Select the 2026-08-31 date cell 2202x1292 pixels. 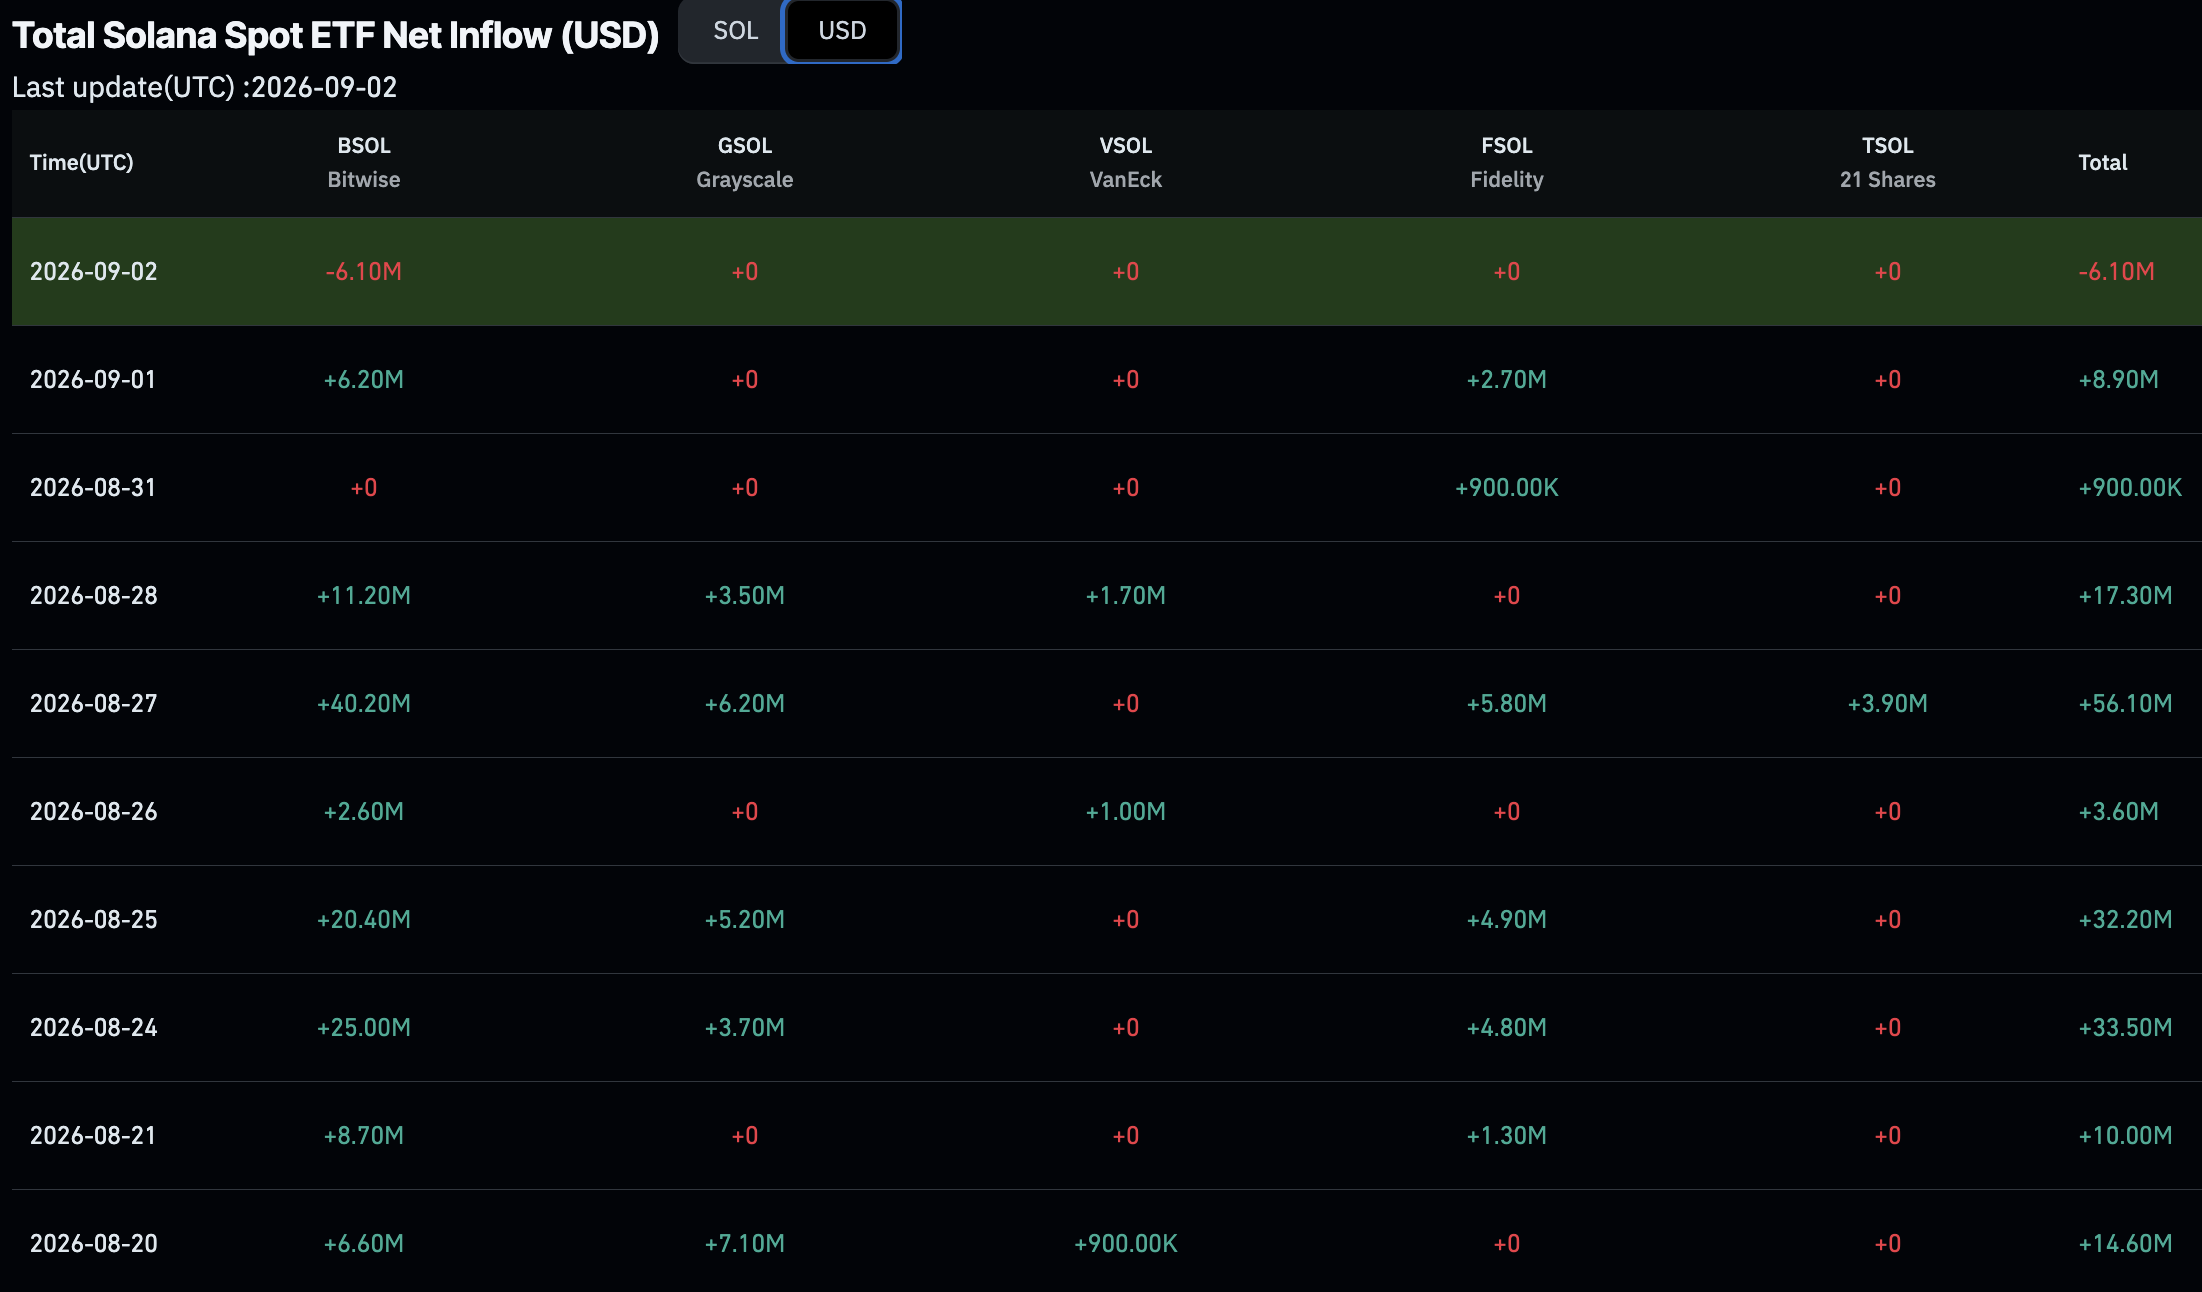tap(93, 487)
